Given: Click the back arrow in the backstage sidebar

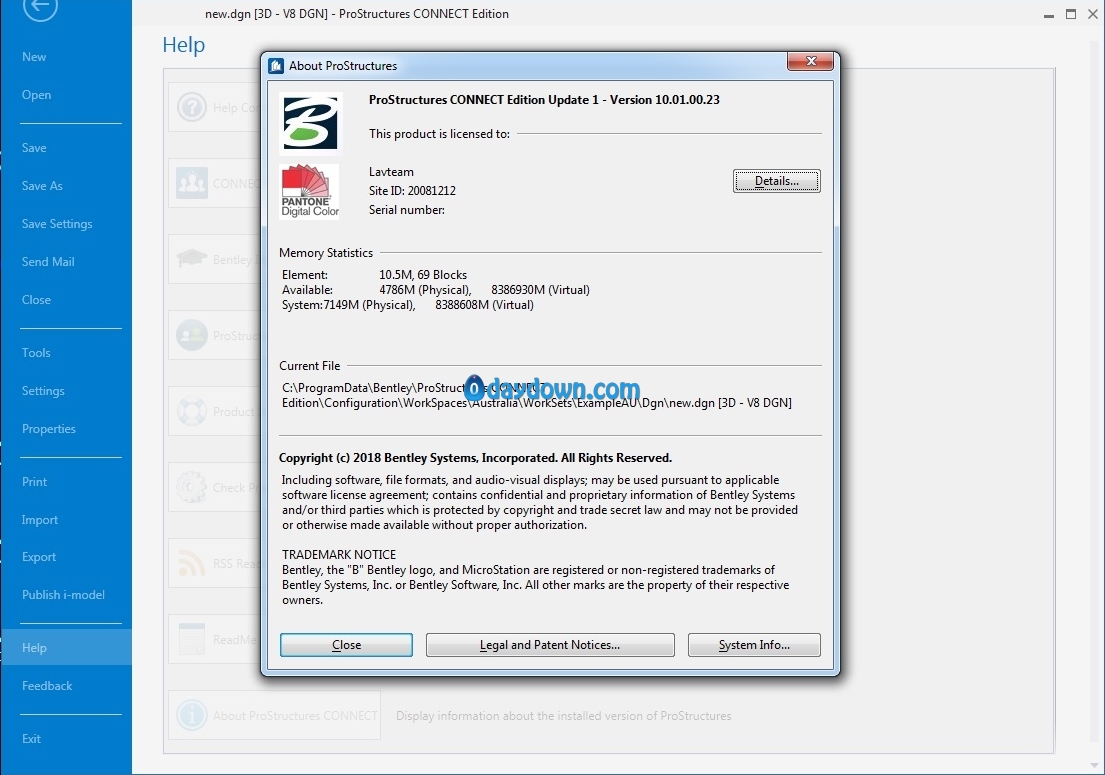Looking at the screenshot, I should (x=39, y=8).
